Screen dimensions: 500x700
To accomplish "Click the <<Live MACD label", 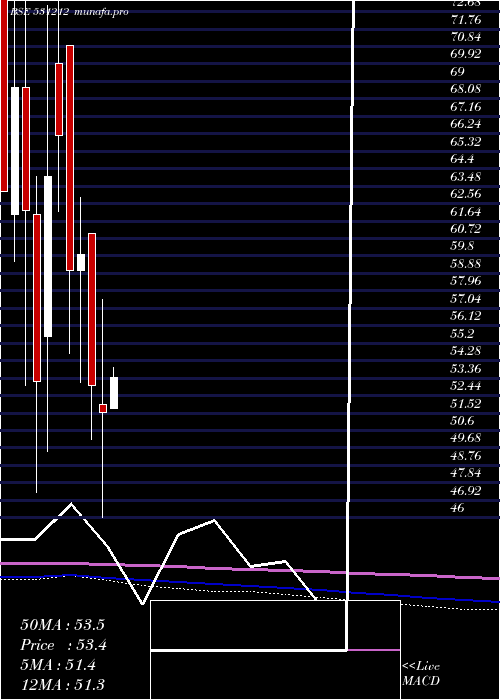I will (x=421, y=673).
